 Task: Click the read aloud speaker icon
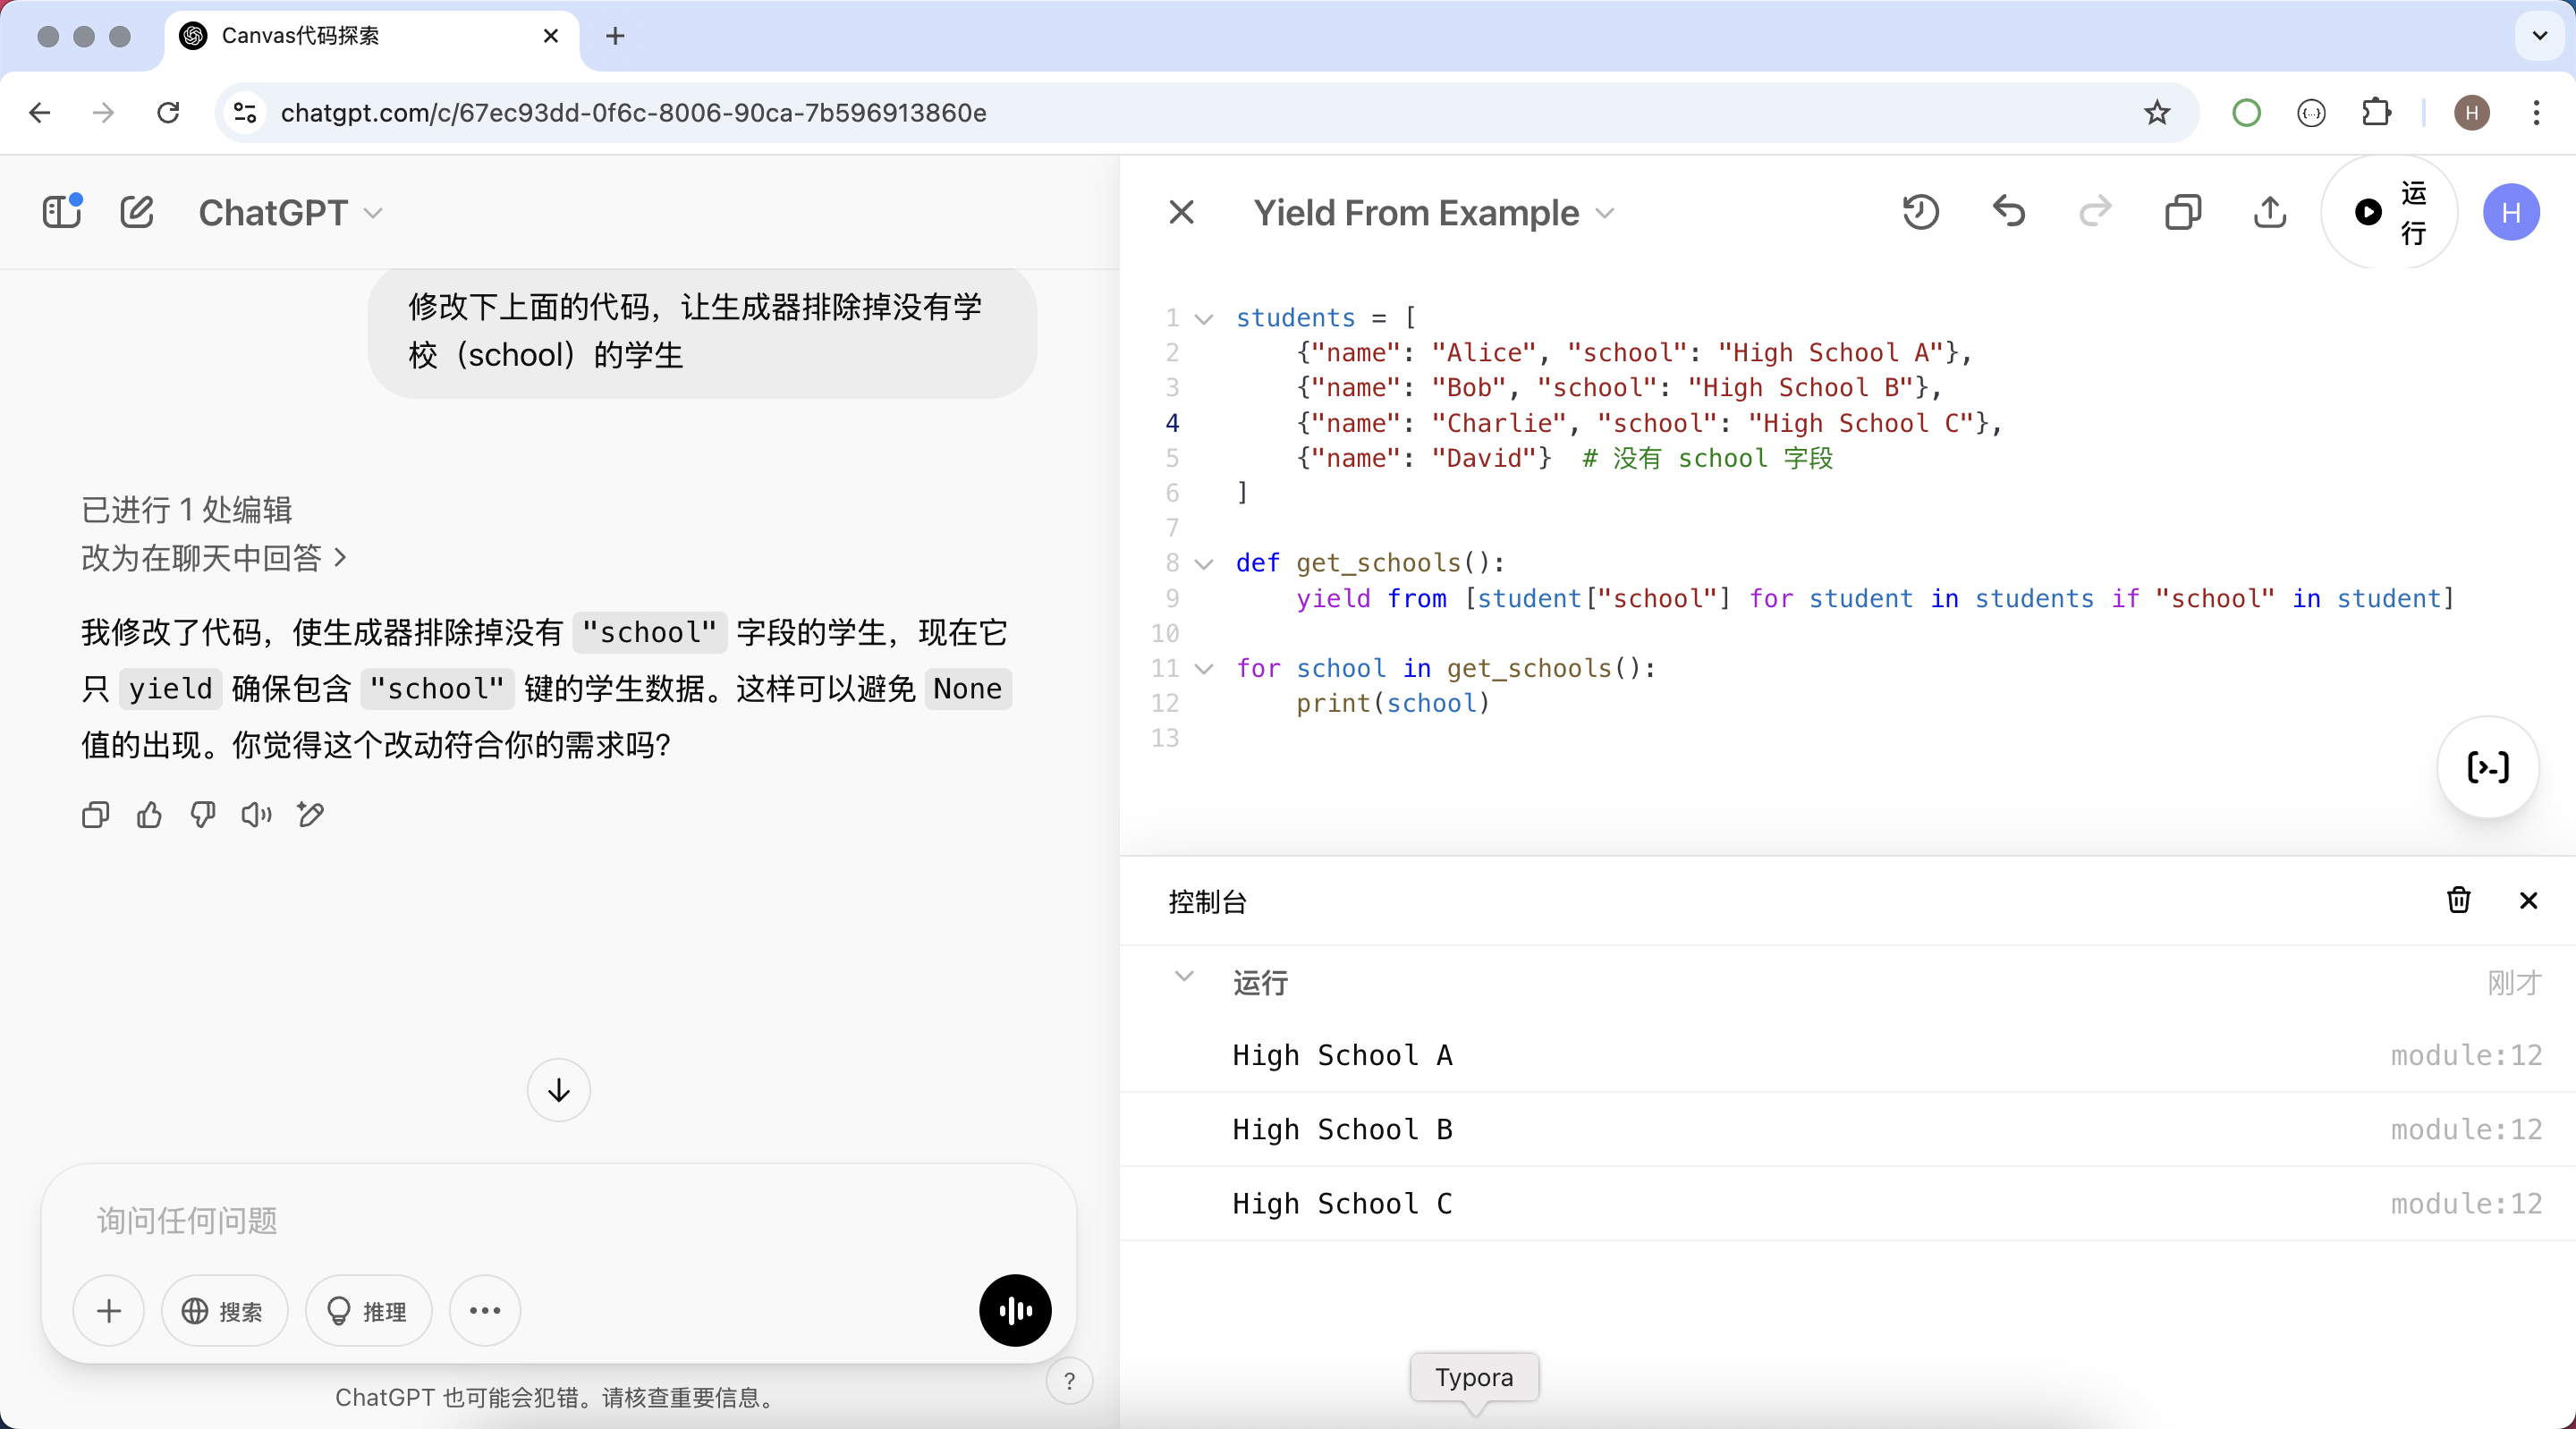coord(256,815)
